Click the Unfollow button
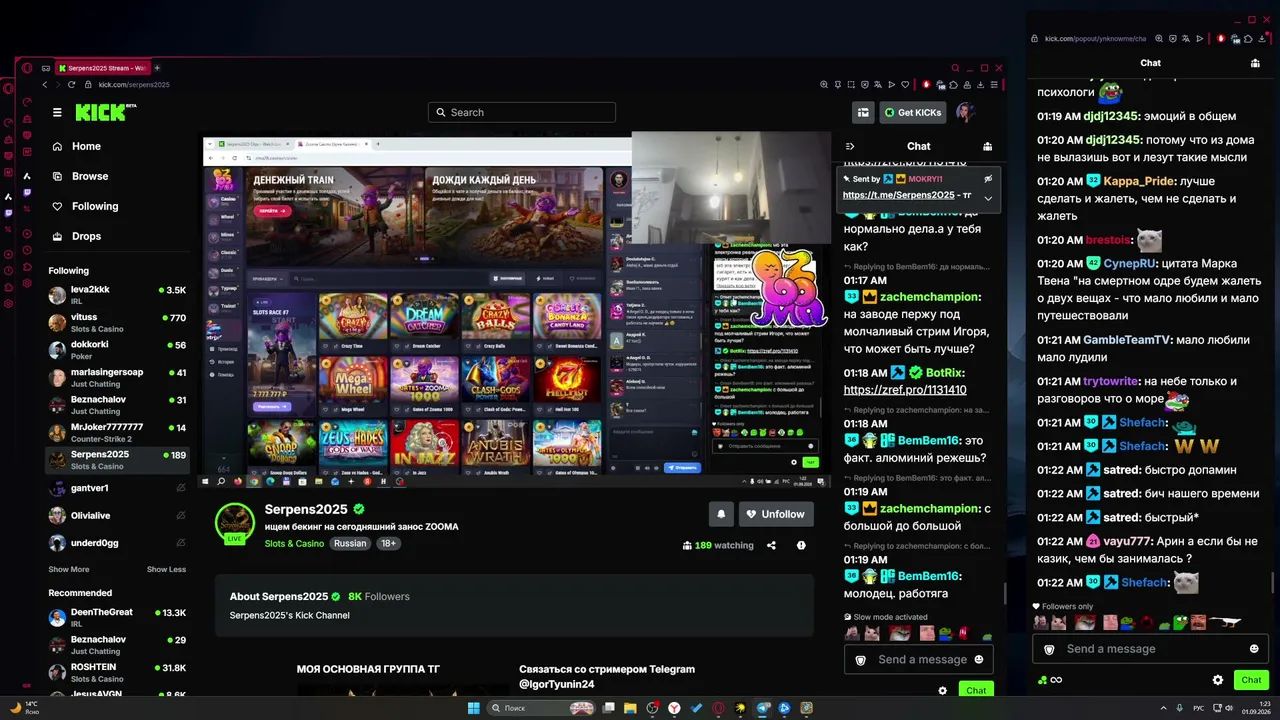 pyautogui.click(x=776, y=514)
